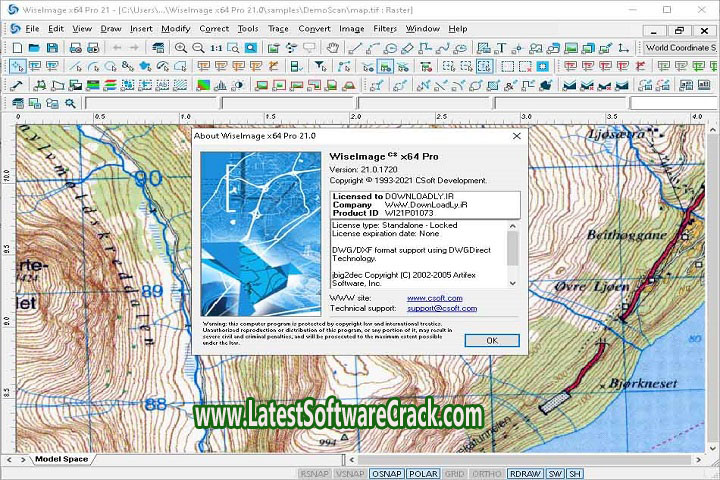Screen dimensions: 720x480
Task: Click the New document icon
Action: (17, 47)
